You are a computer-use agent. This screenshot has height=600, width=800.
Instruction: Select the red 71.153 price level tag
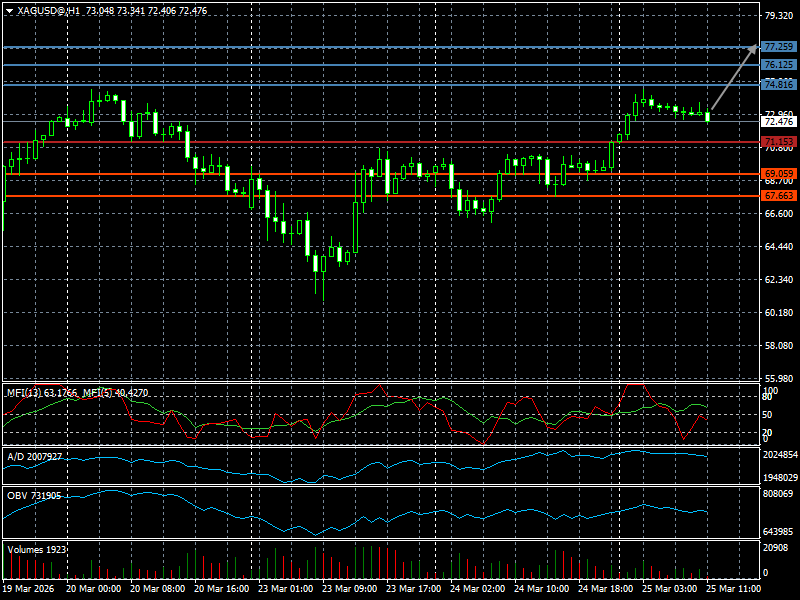(778, 143)
